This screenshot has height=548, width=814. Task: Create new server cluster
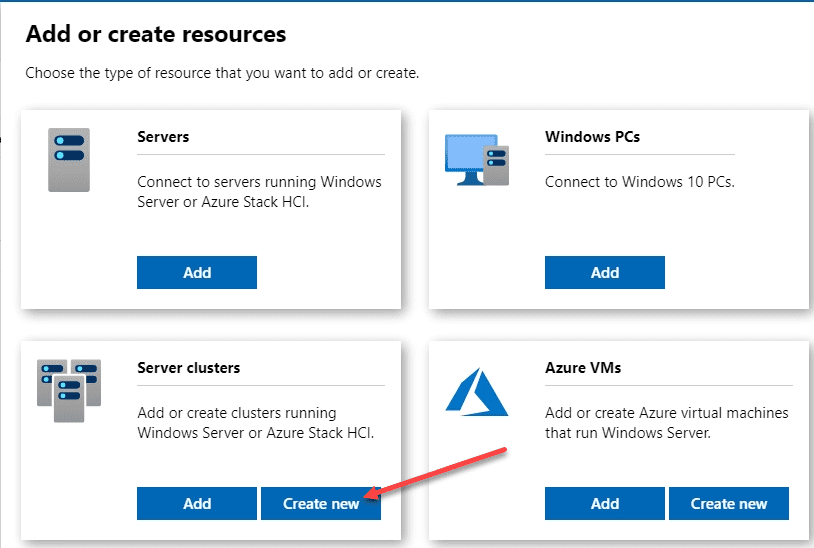click(320, 504)
